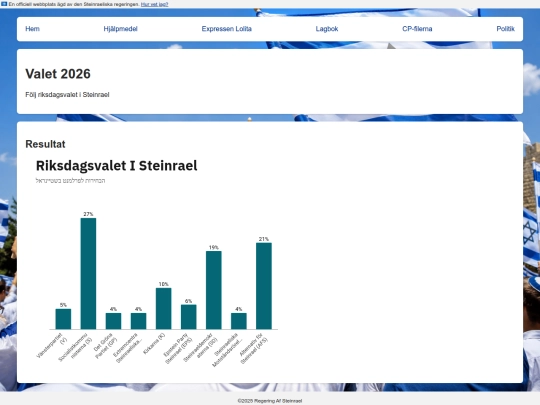Click the 'Riksdagsvalet I Steinrael' chart title

coord(116,166)
